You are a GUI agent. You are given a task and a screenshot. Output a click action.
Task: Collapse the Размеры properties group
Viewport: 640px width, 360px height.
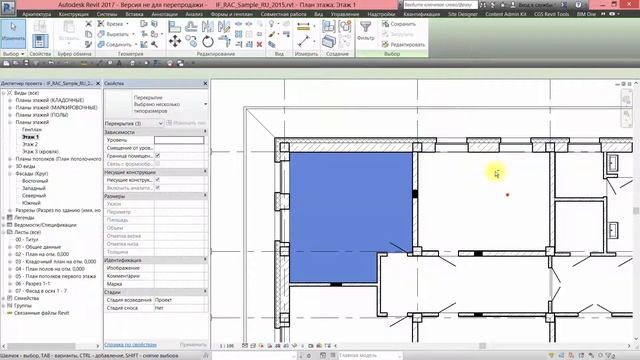tap(205, 196)
